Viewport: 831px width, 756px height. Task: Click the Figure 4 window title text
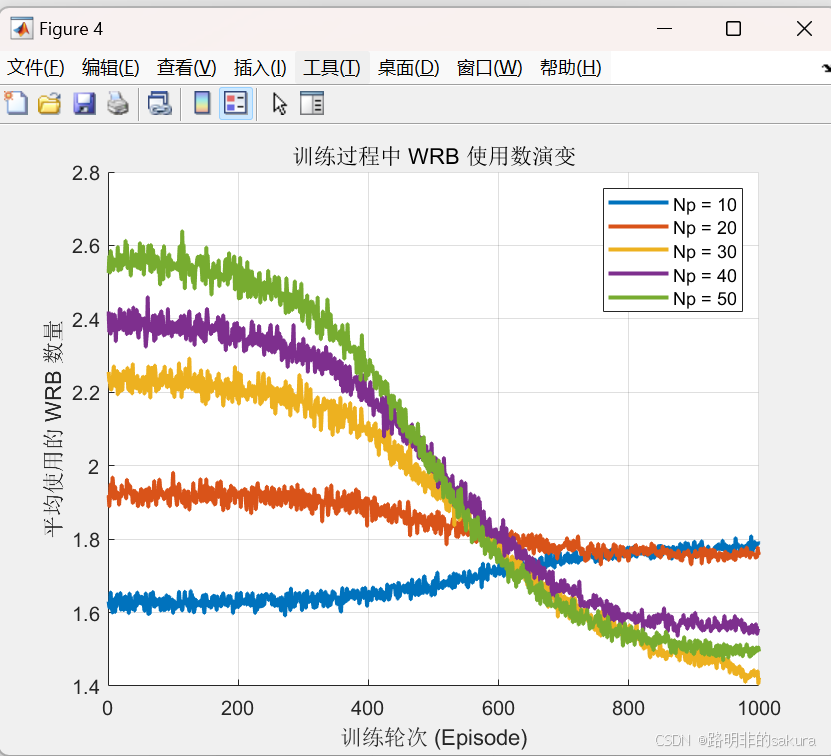71,29
